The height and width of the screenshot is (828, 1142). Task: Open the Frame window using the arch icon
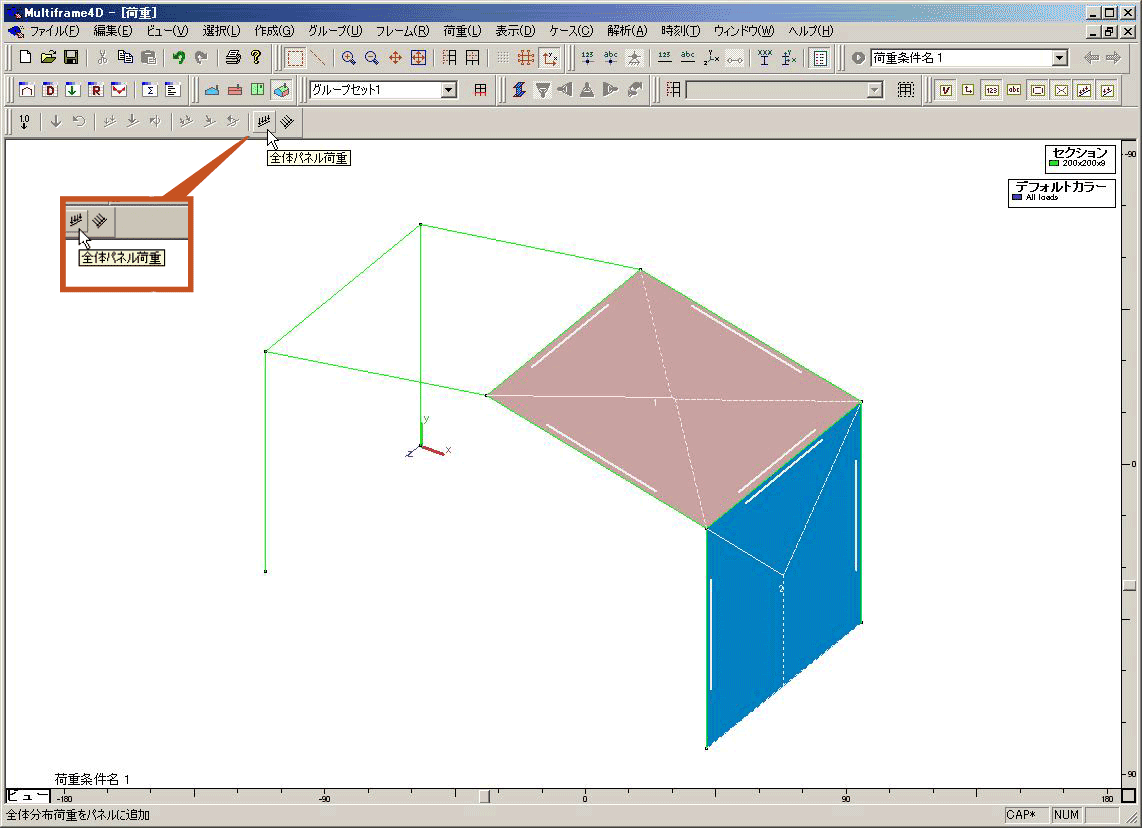(26, 90)
